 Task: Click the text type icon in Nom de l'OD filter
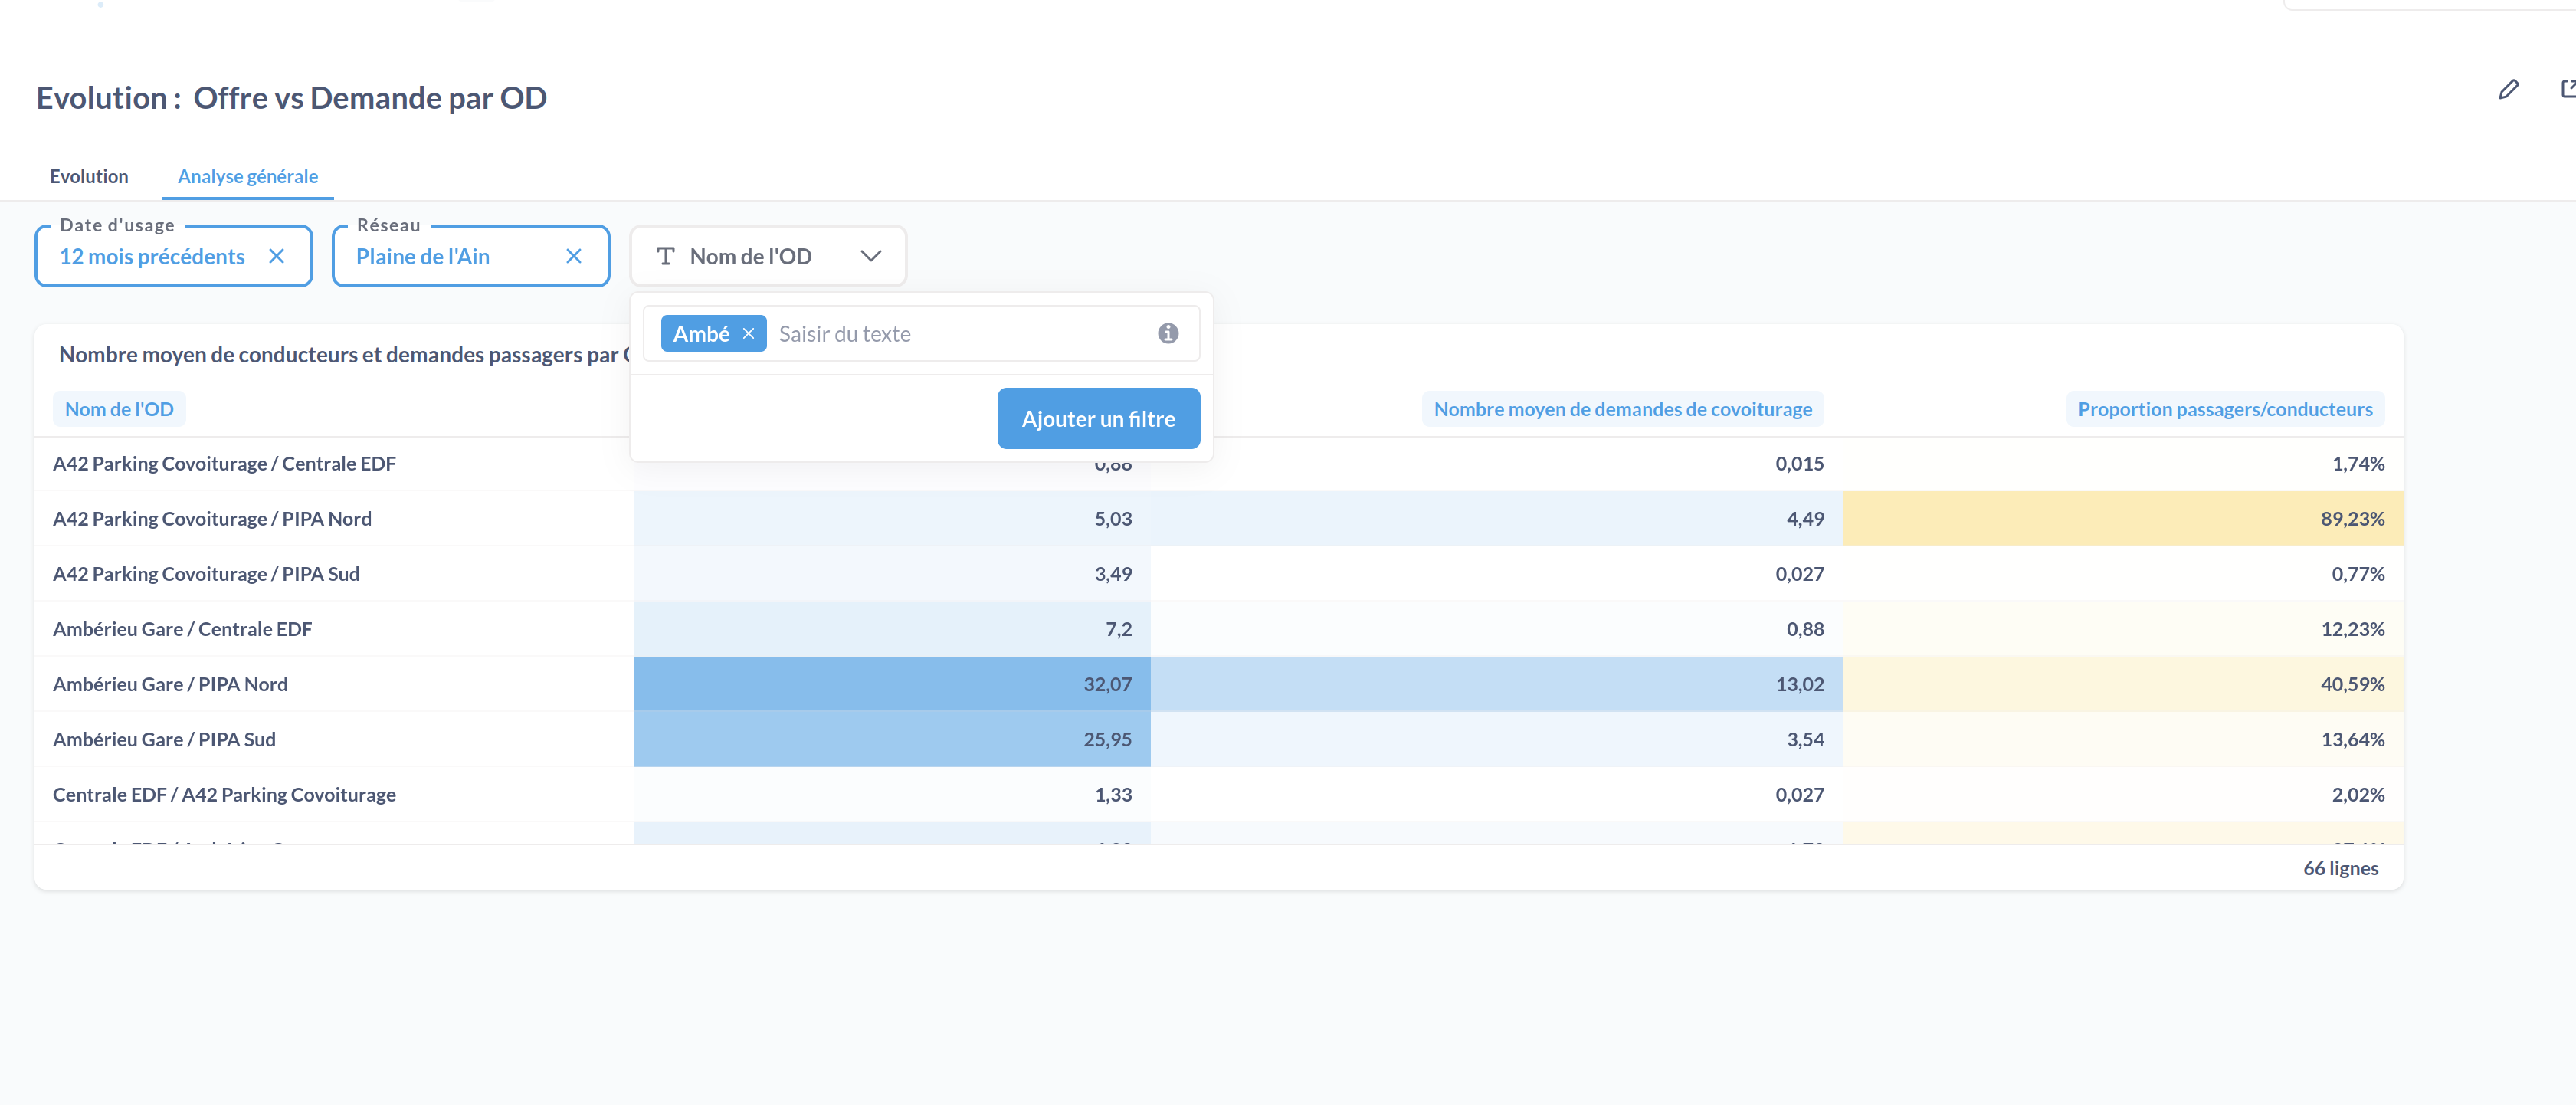click(666, 257)
